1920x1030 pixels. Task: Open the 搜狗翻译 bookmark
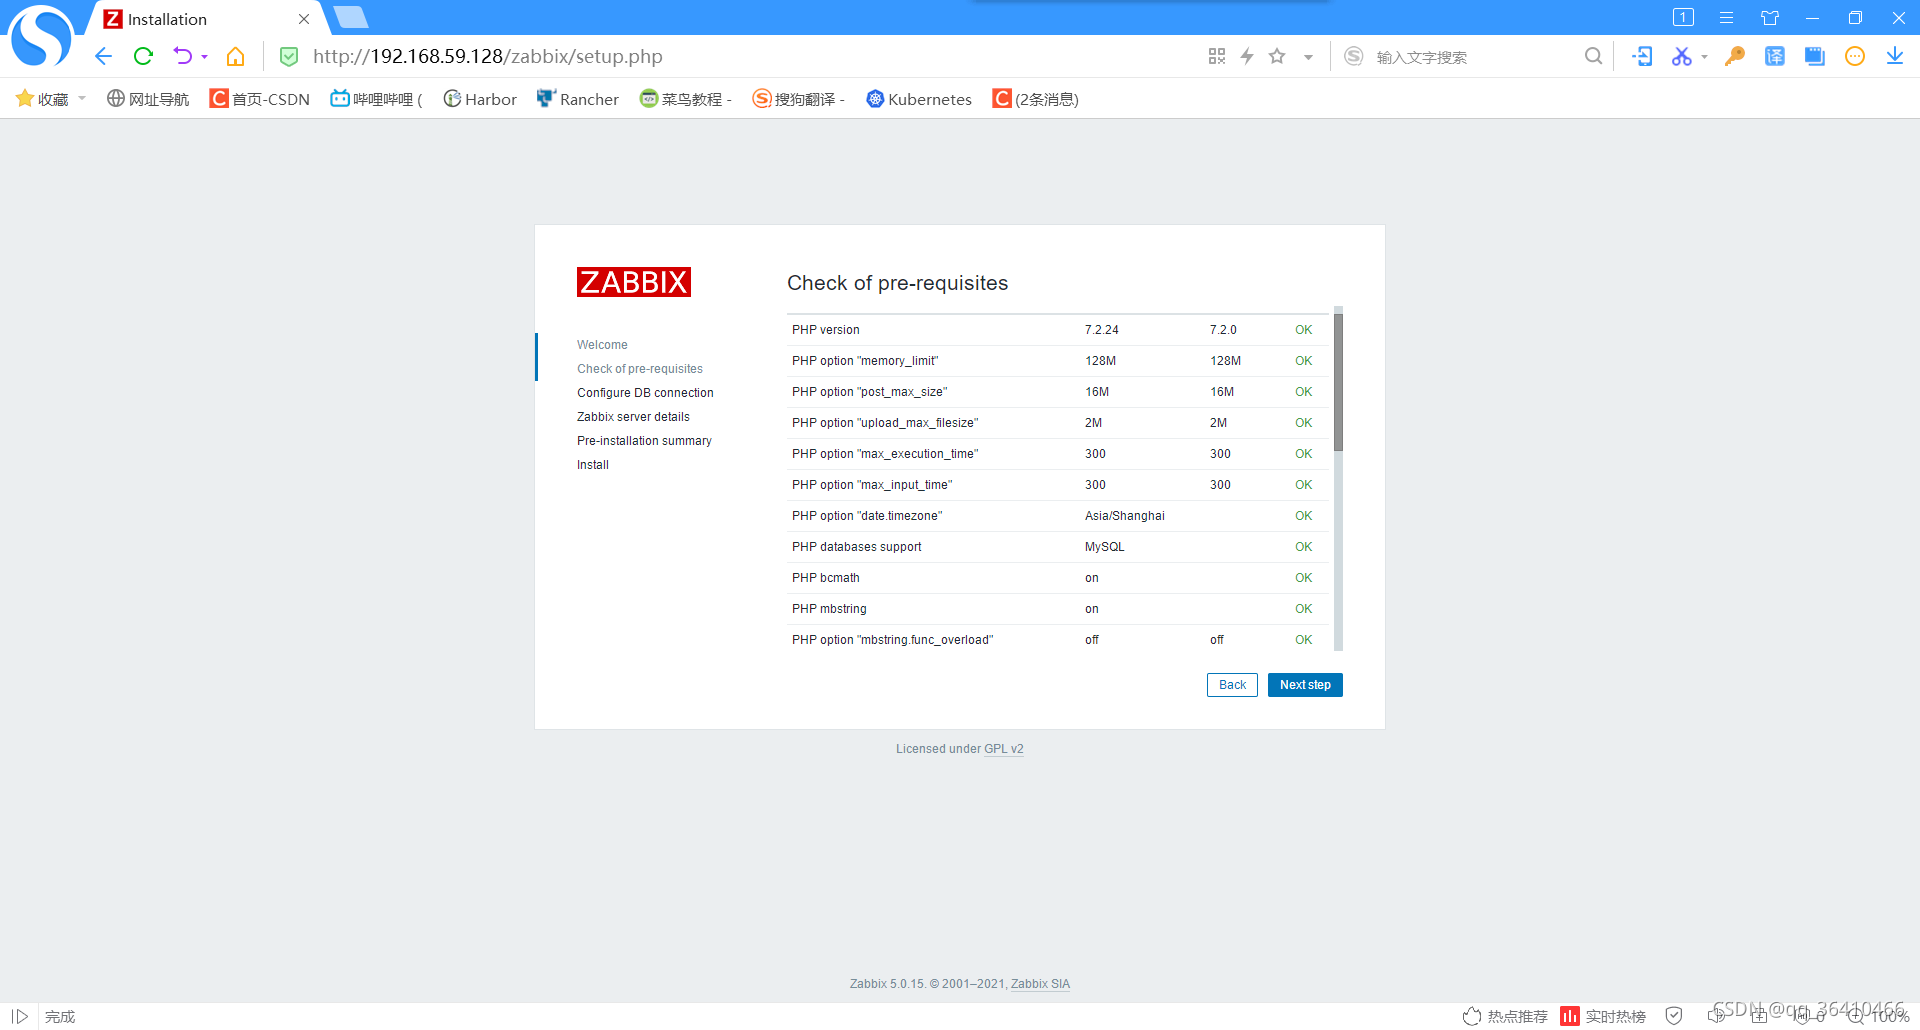click(x=799, y=99)
